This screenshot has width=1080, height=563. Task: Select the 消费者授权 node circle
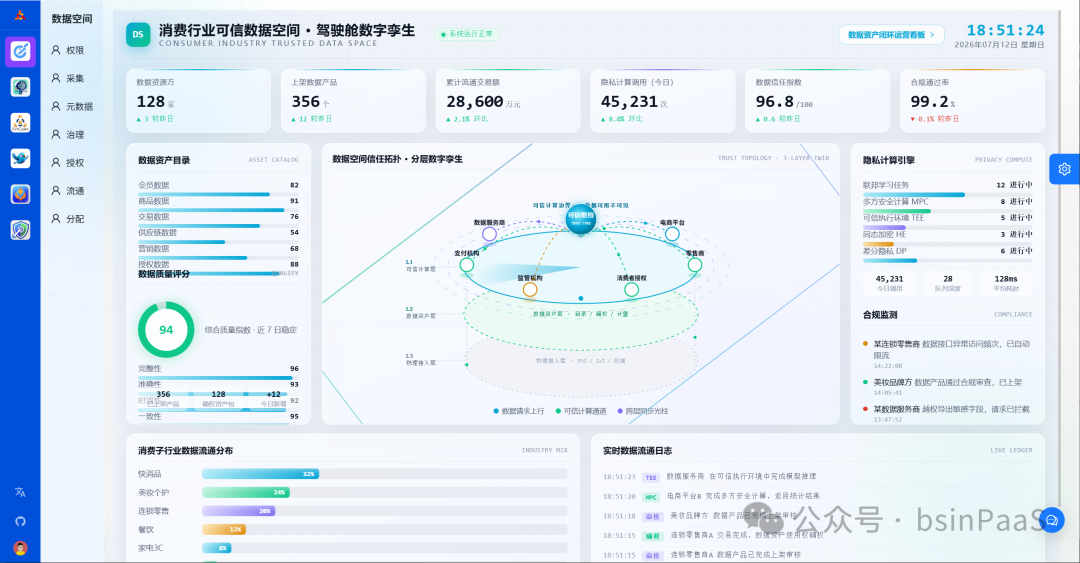pos(631,289)
